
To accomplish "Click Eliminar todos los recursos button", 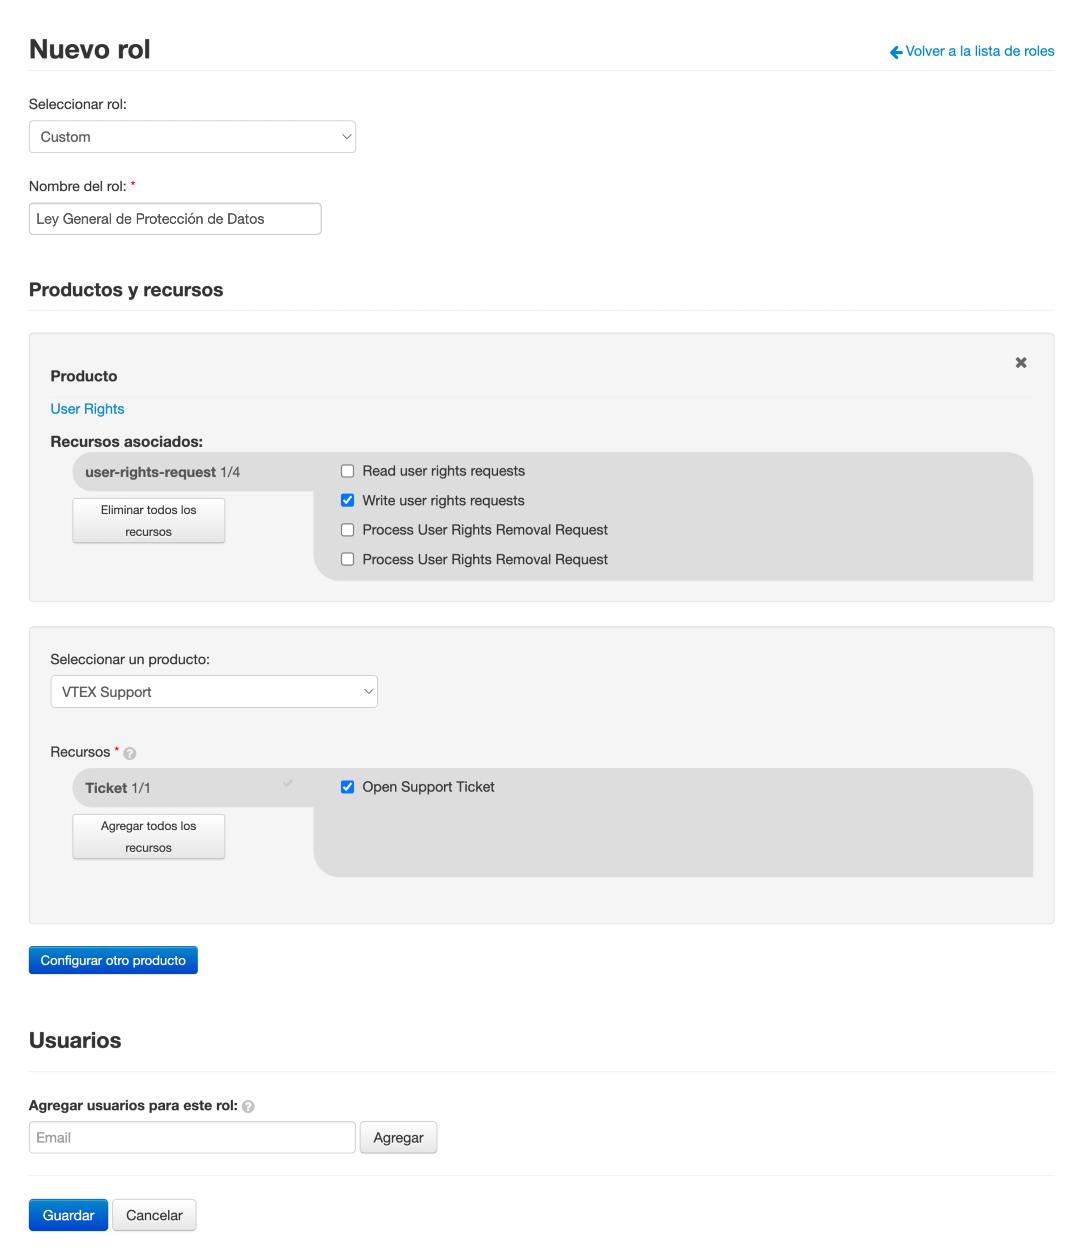I will pyautogui.click(x=148, y=521).
